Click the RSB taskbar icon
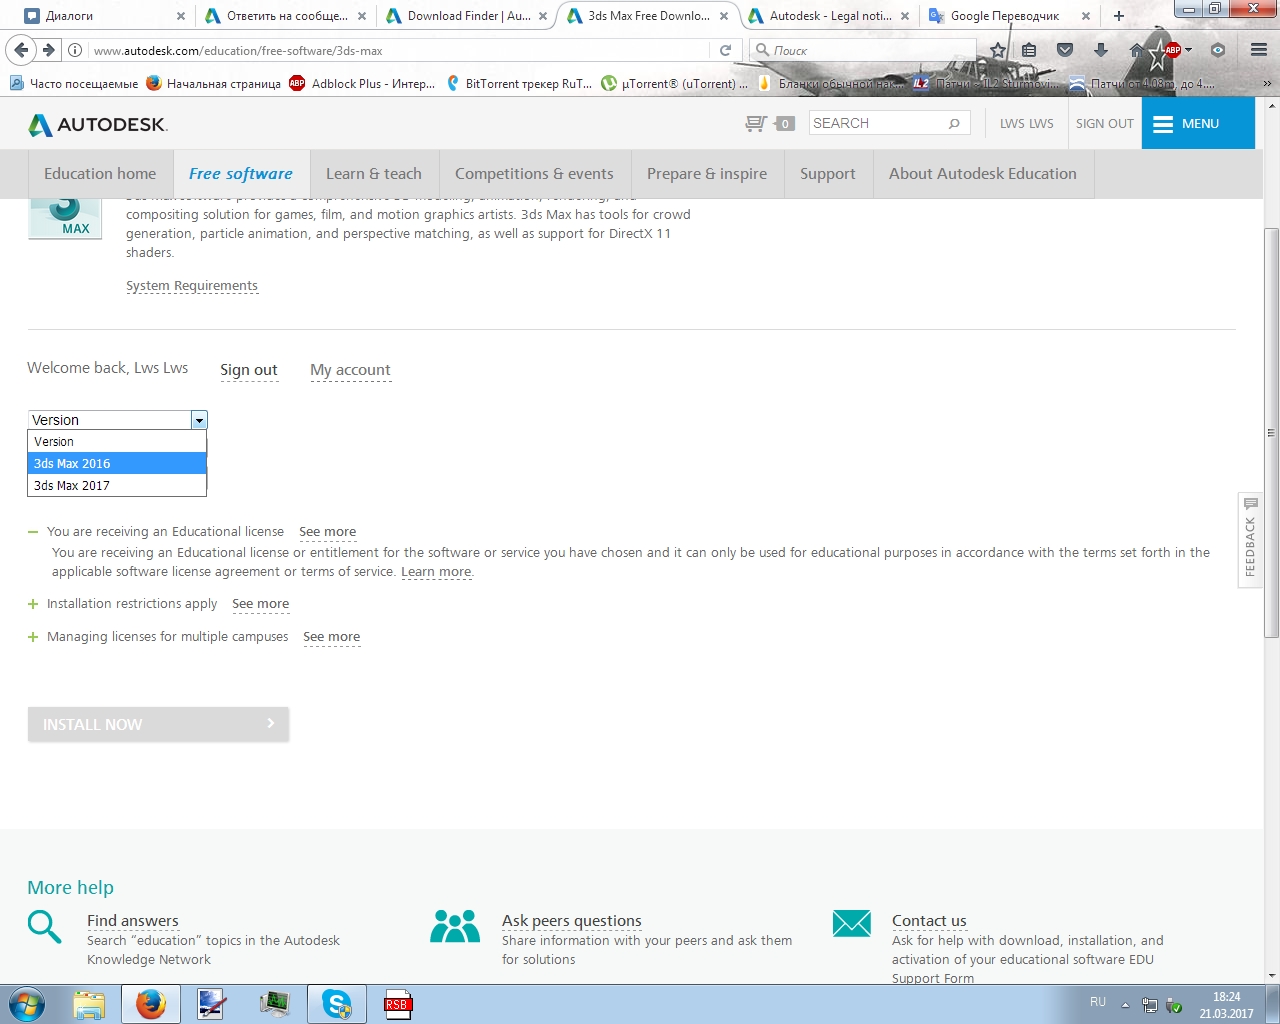This screenshot has height=1024, width=1280. (x=398, y=1004)
